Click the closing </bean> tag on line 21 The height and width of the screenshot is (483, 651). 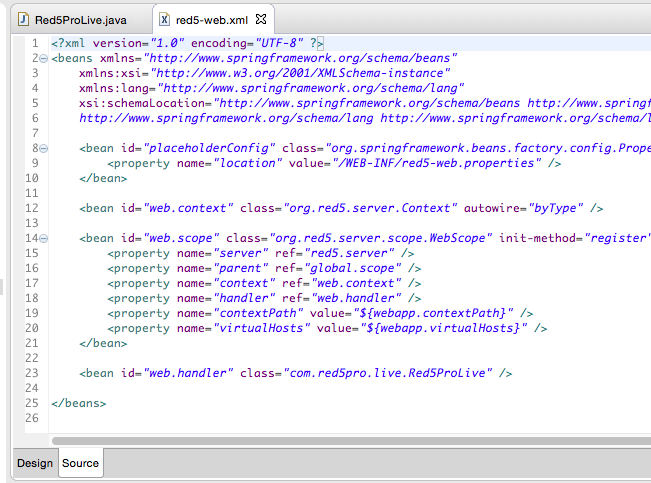click(x=103, y=343)
